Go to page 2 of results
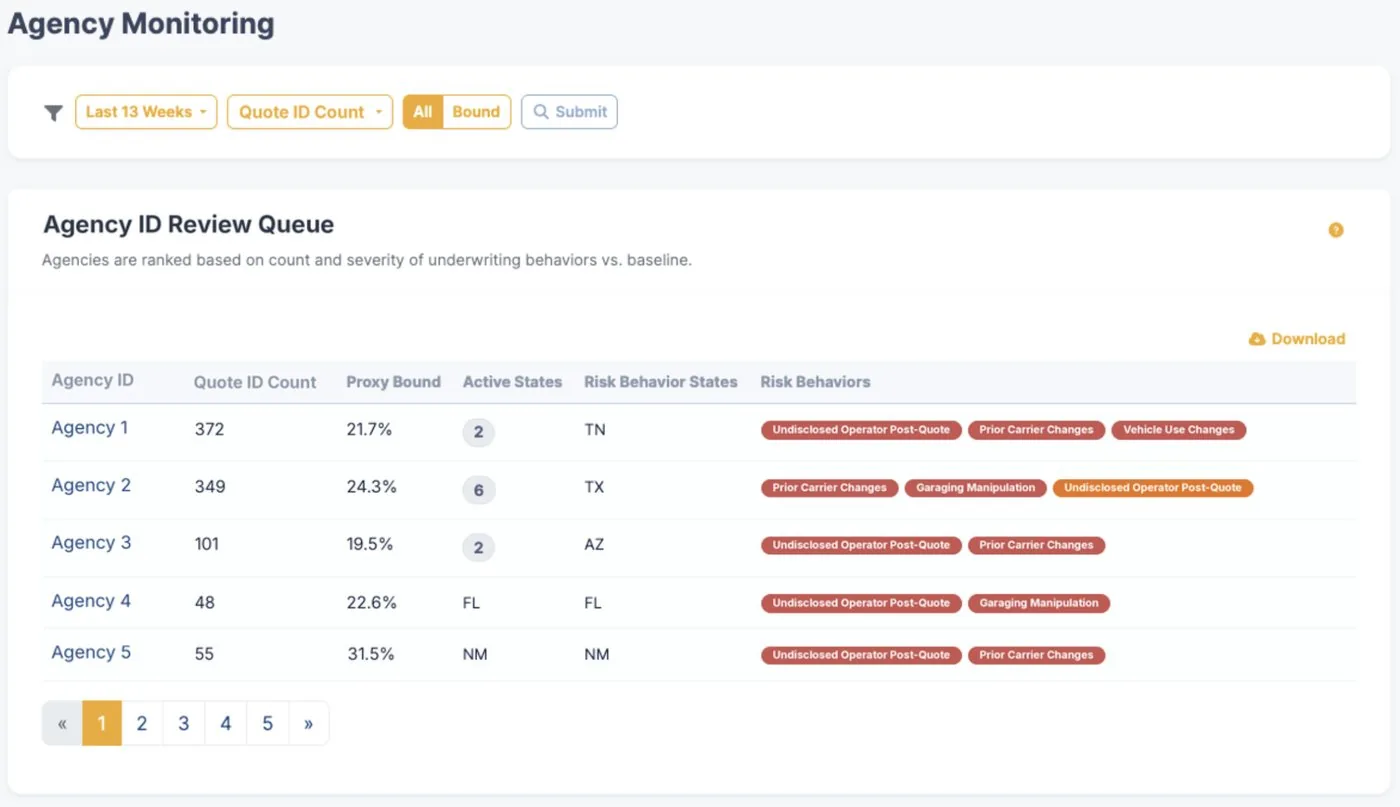This screenshot has width=1400, height=807. pos(142,723)
